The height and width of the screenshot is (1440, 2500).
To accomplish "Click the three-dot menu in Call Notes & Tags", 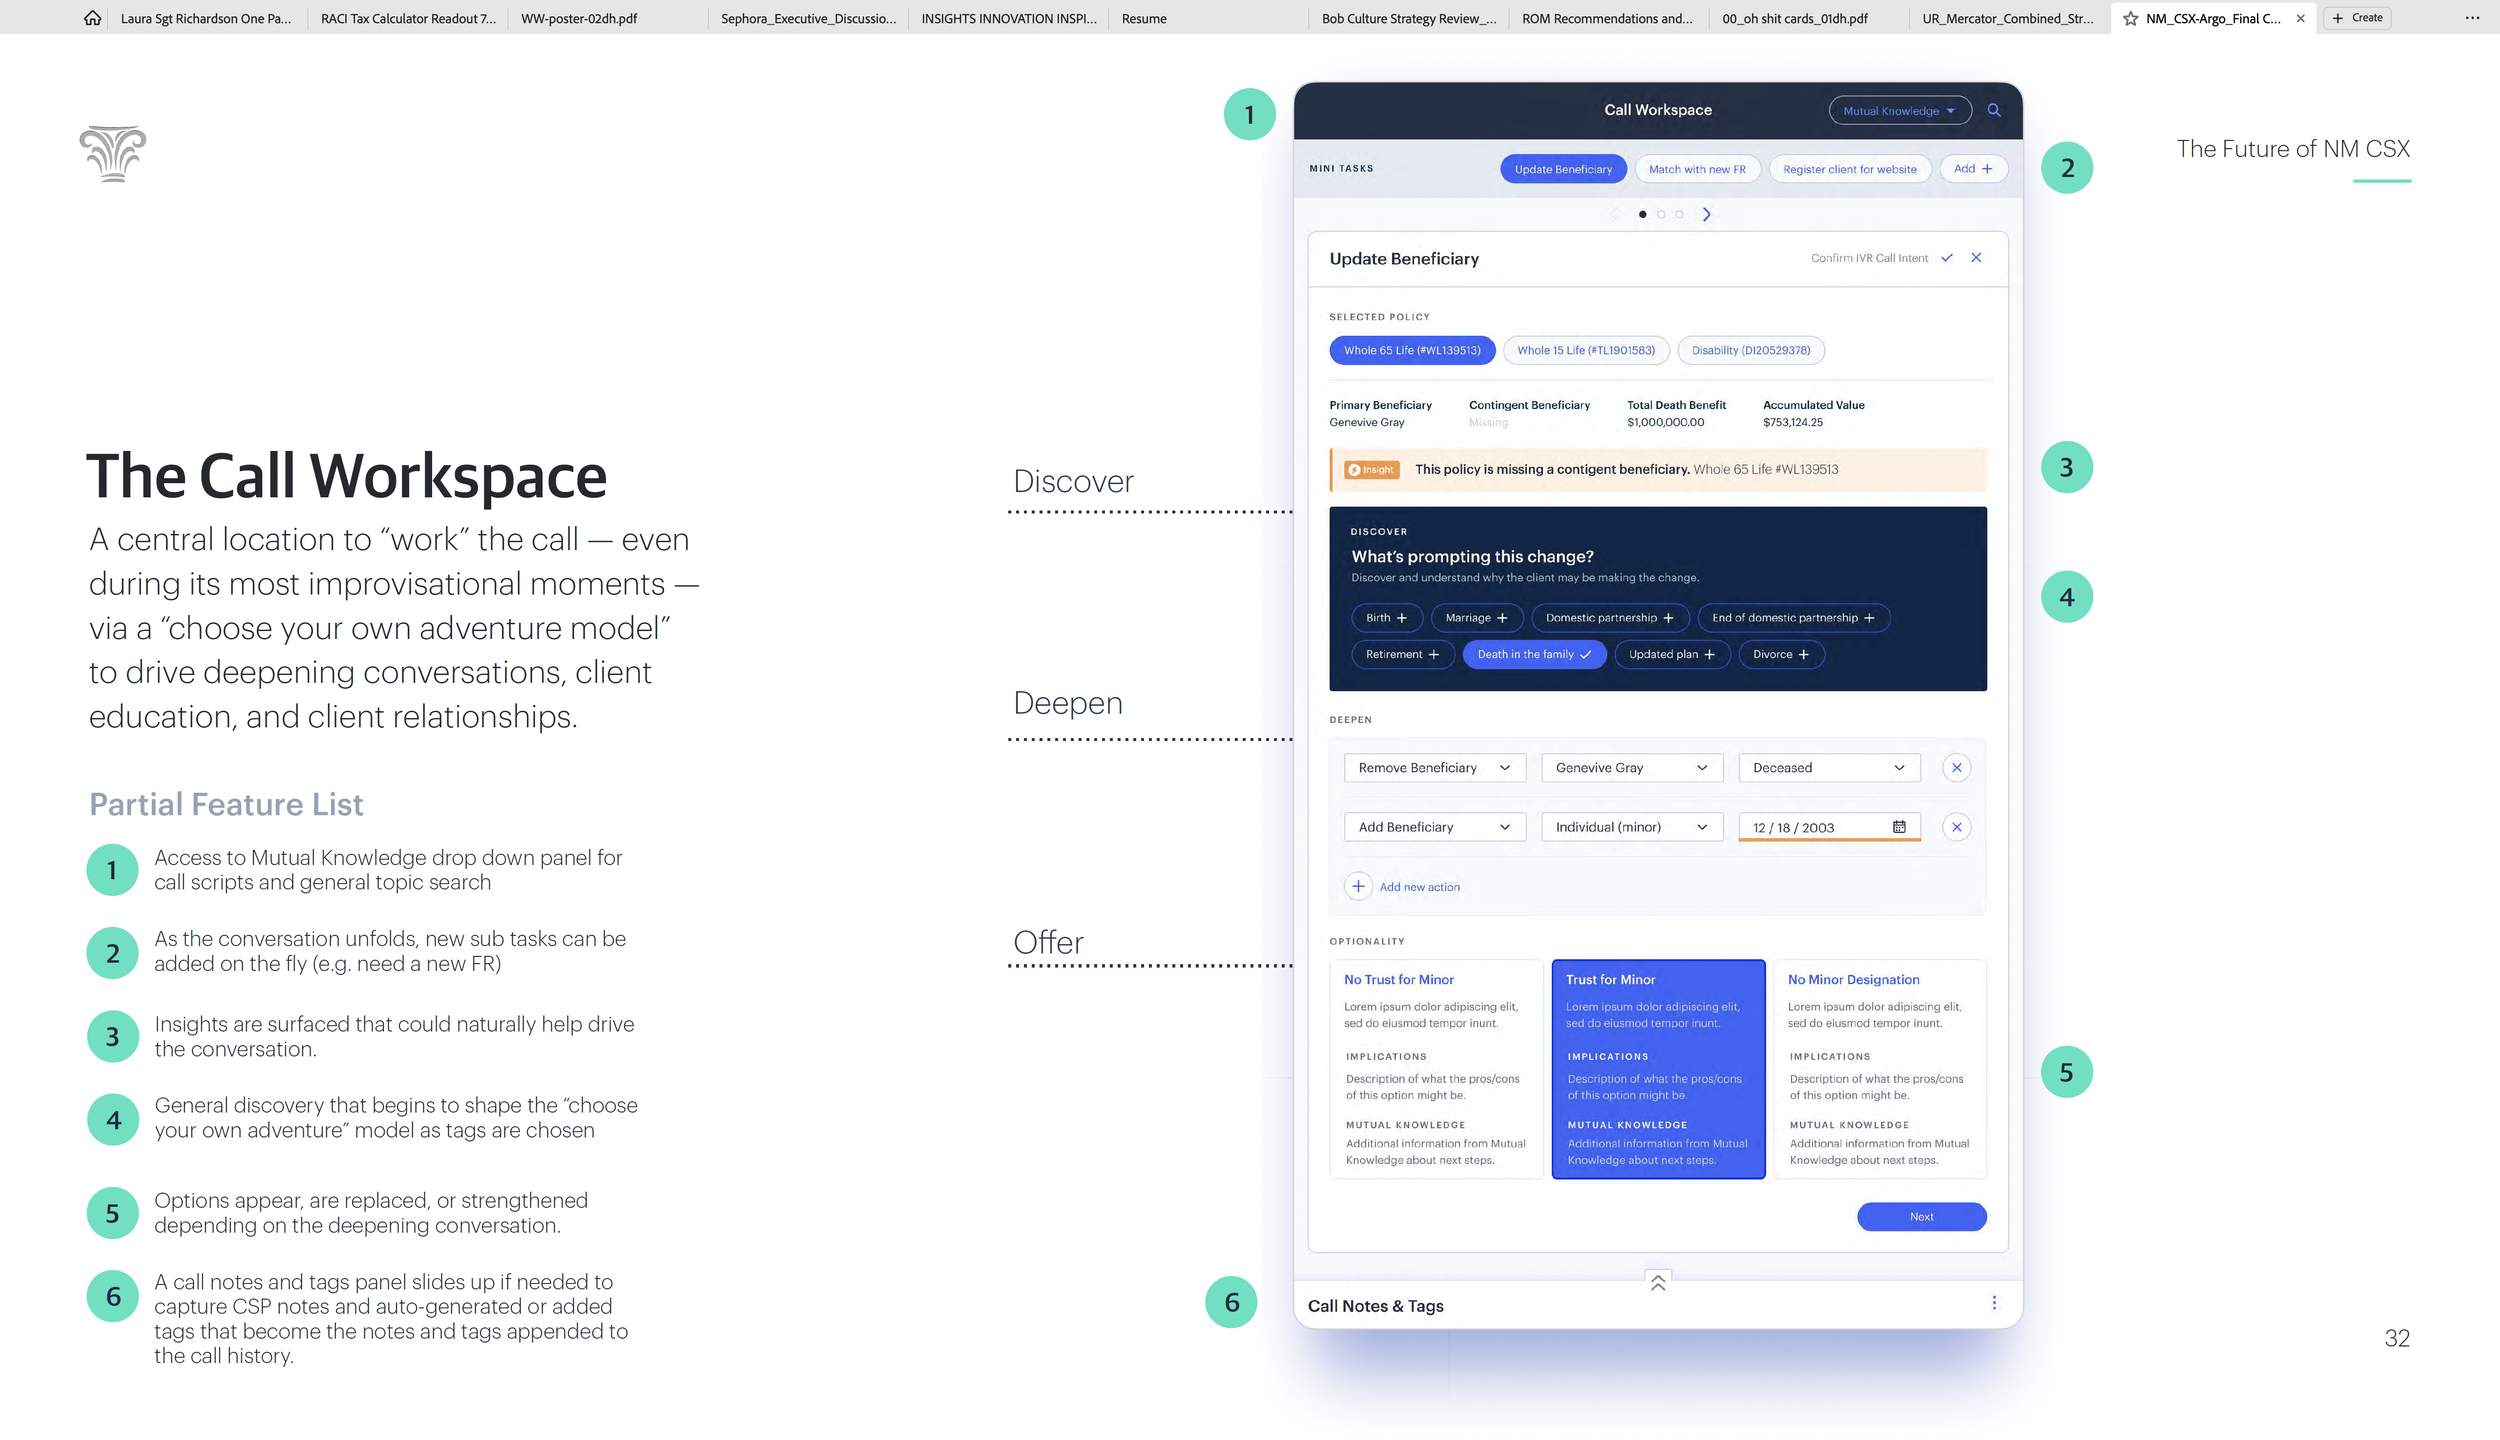I will pyautogui.click(x=1993, y=1303).
